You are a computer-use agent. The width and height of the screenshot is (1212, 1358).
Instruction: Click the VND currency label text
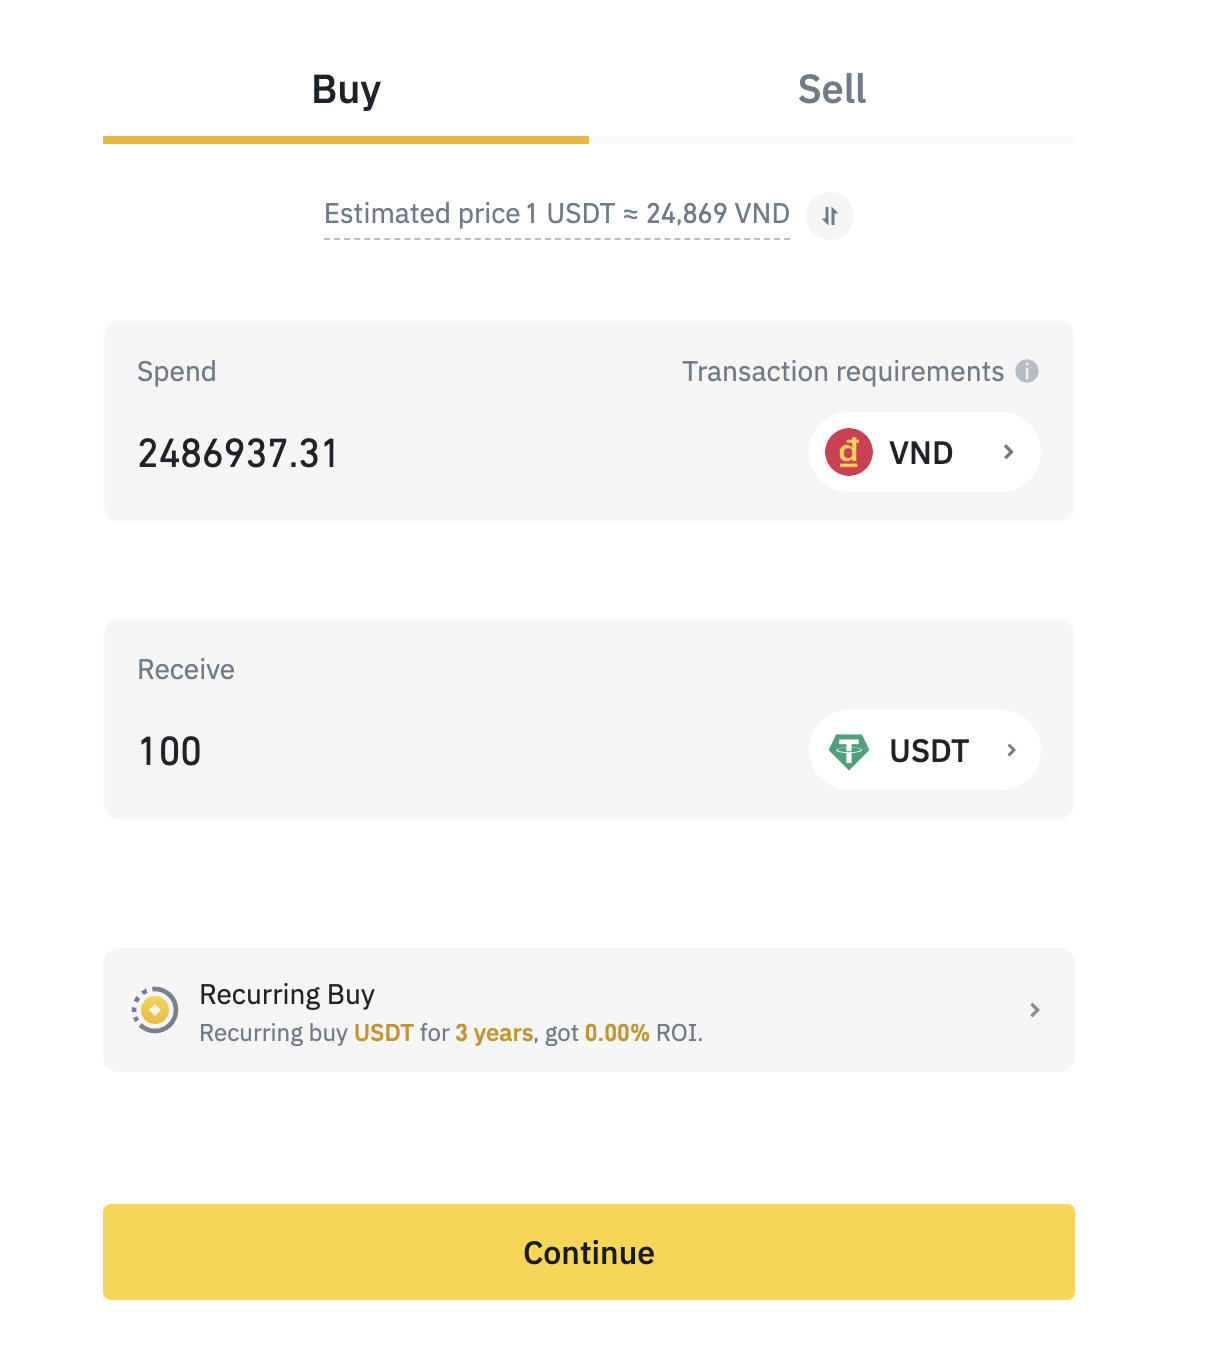[x=921, y=453]
